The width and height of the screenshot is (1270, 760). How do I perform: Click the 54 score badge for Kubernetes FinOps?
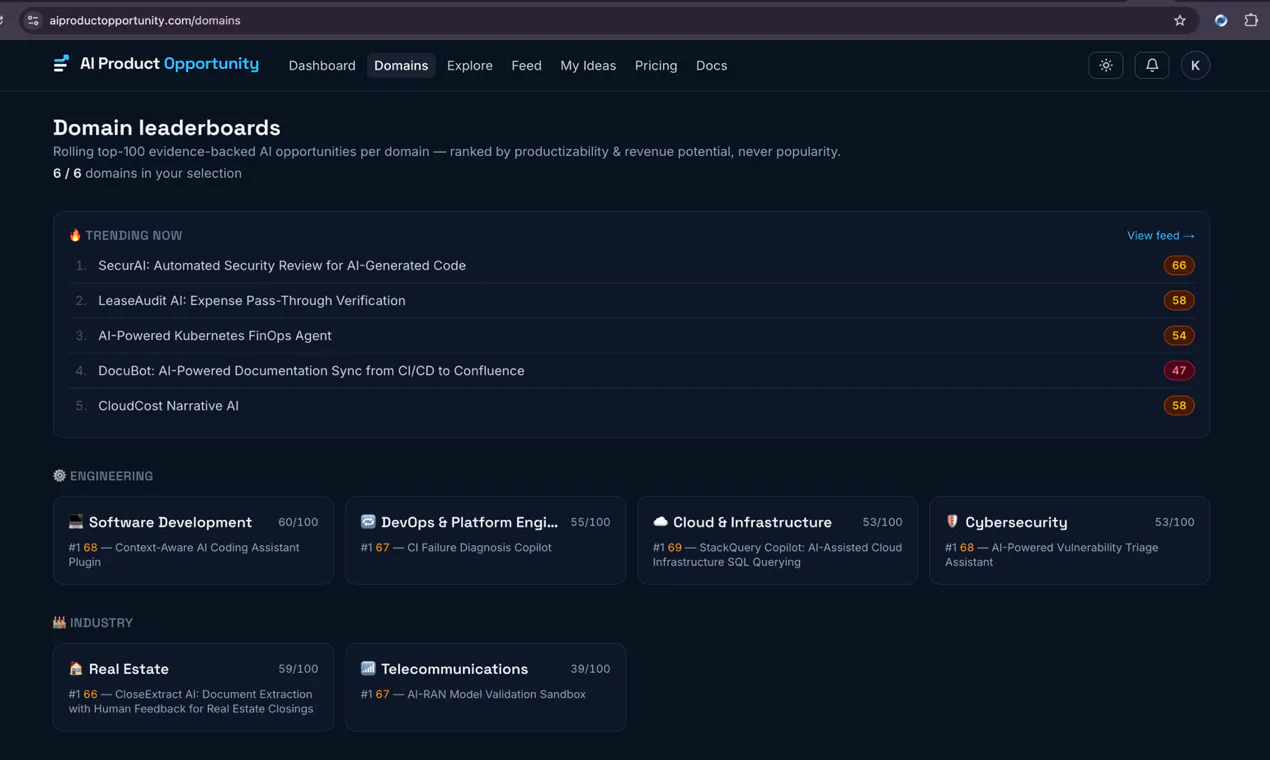click(1179, 335)
